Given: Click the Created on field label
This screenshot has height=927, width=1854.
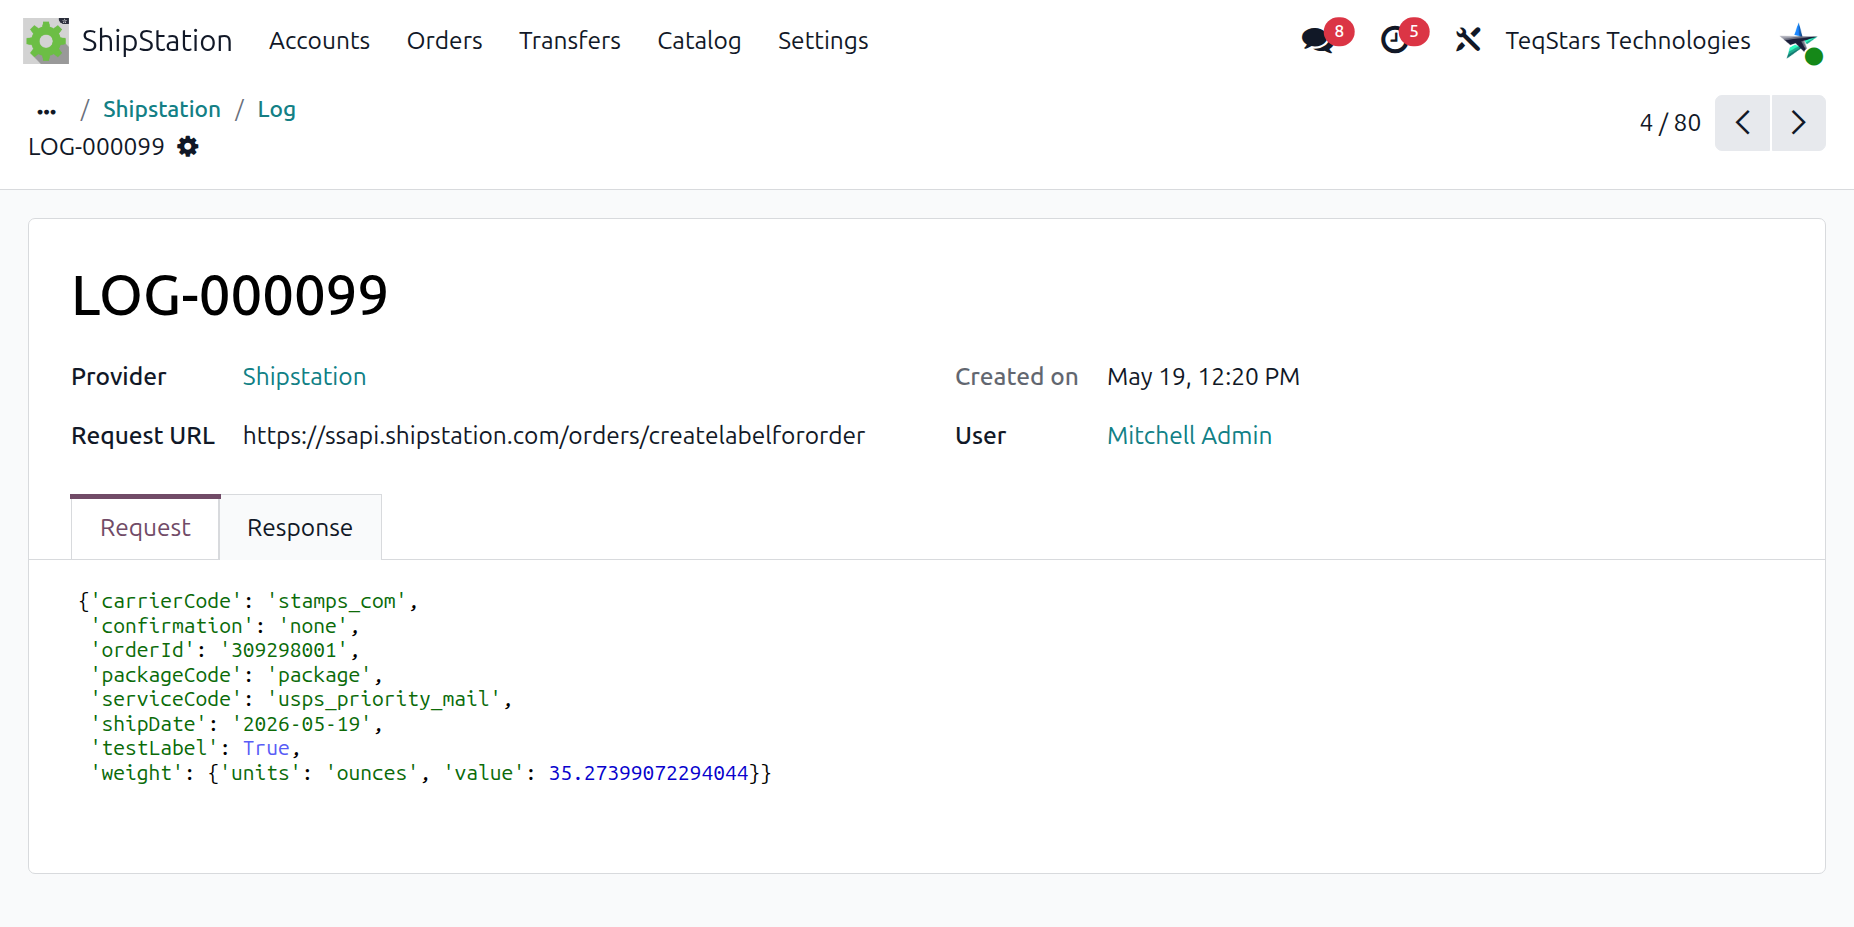Looking at the screenshot, I should [1016, 377].
